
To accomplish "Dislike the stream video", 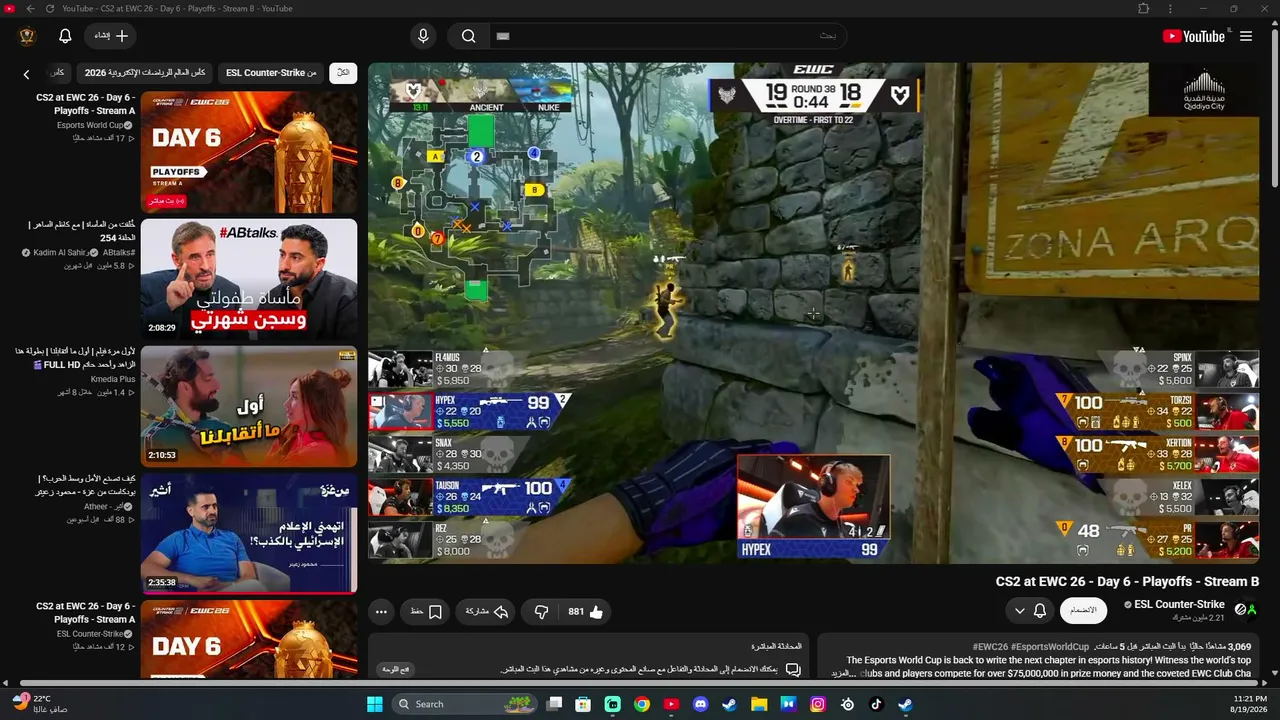I will (541, 612).
